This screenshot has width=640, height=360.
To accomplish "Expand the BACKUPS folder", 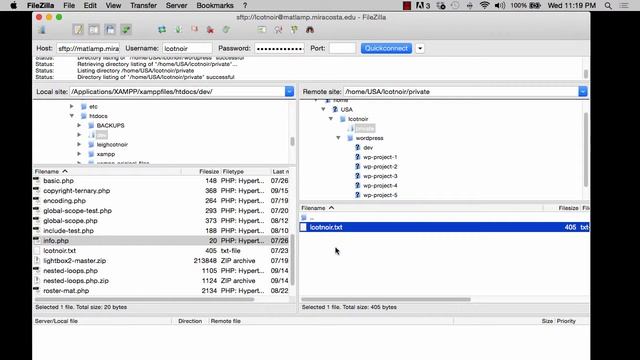I will point(79,125).
